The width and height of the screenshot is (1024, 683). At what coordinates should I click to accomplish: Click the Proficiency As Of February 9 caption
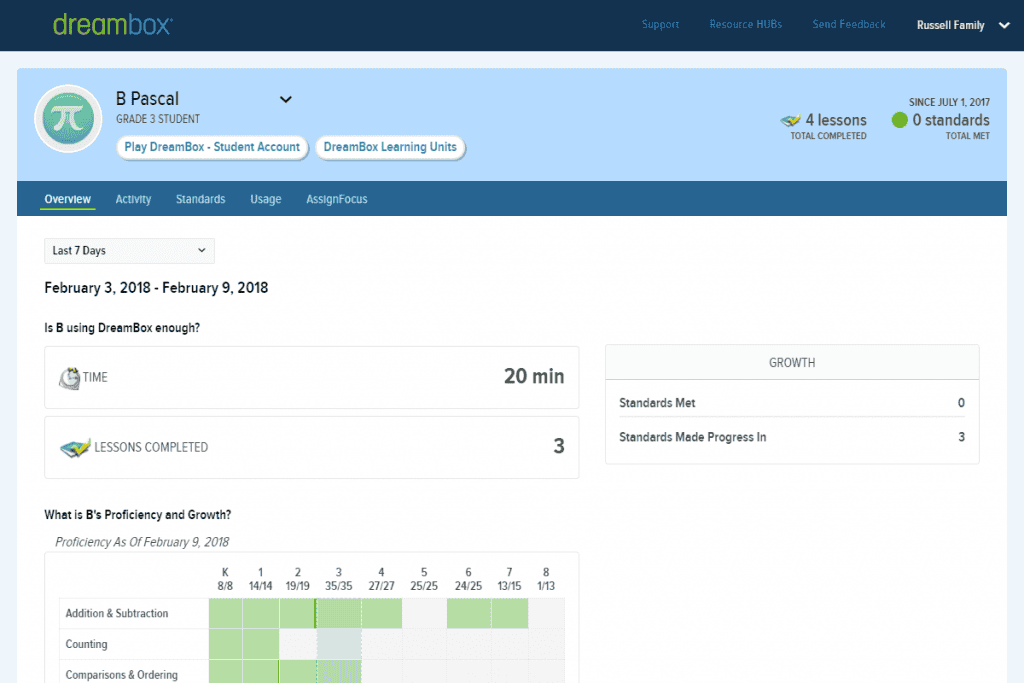tap(142, 542)
